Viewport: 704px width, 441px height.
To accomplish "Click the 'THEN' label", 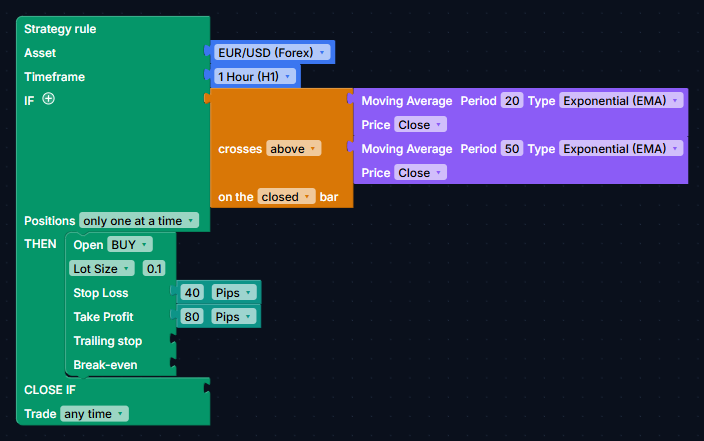I will click(40, 244).
